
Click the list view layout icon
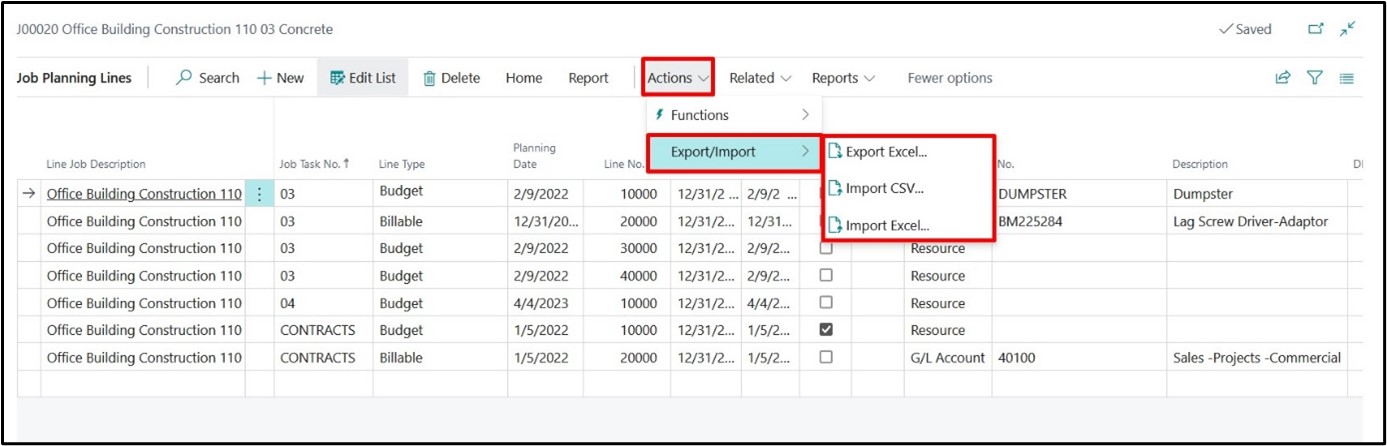pos(1346,78)
